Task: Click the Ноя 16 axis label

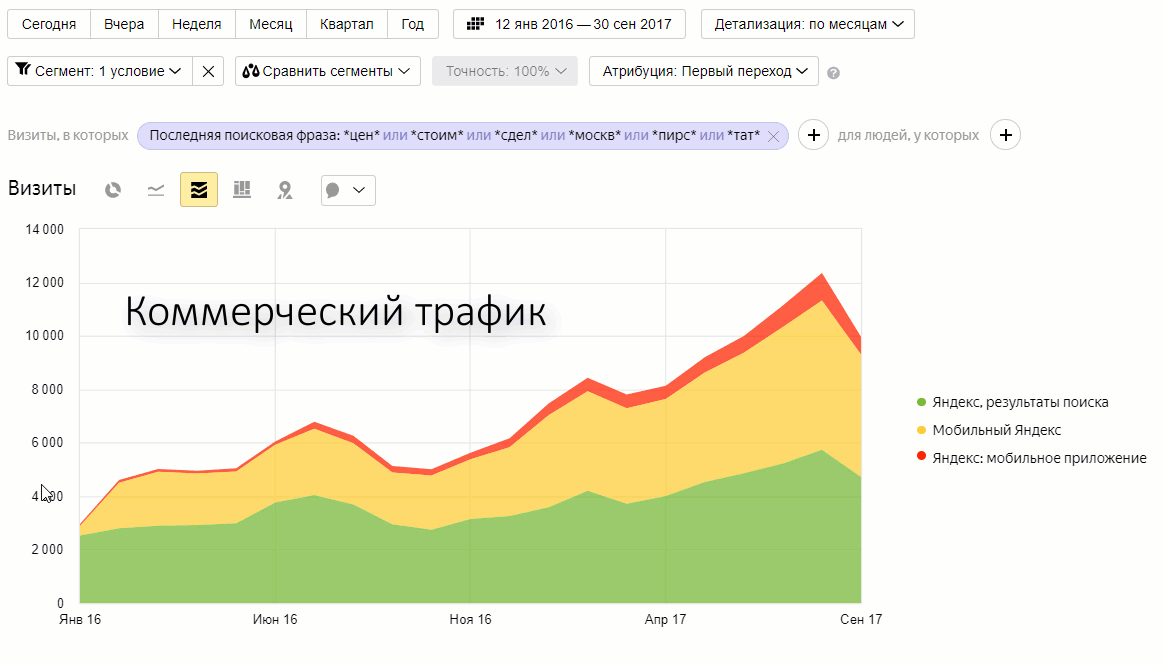Action: click(470, 619)
